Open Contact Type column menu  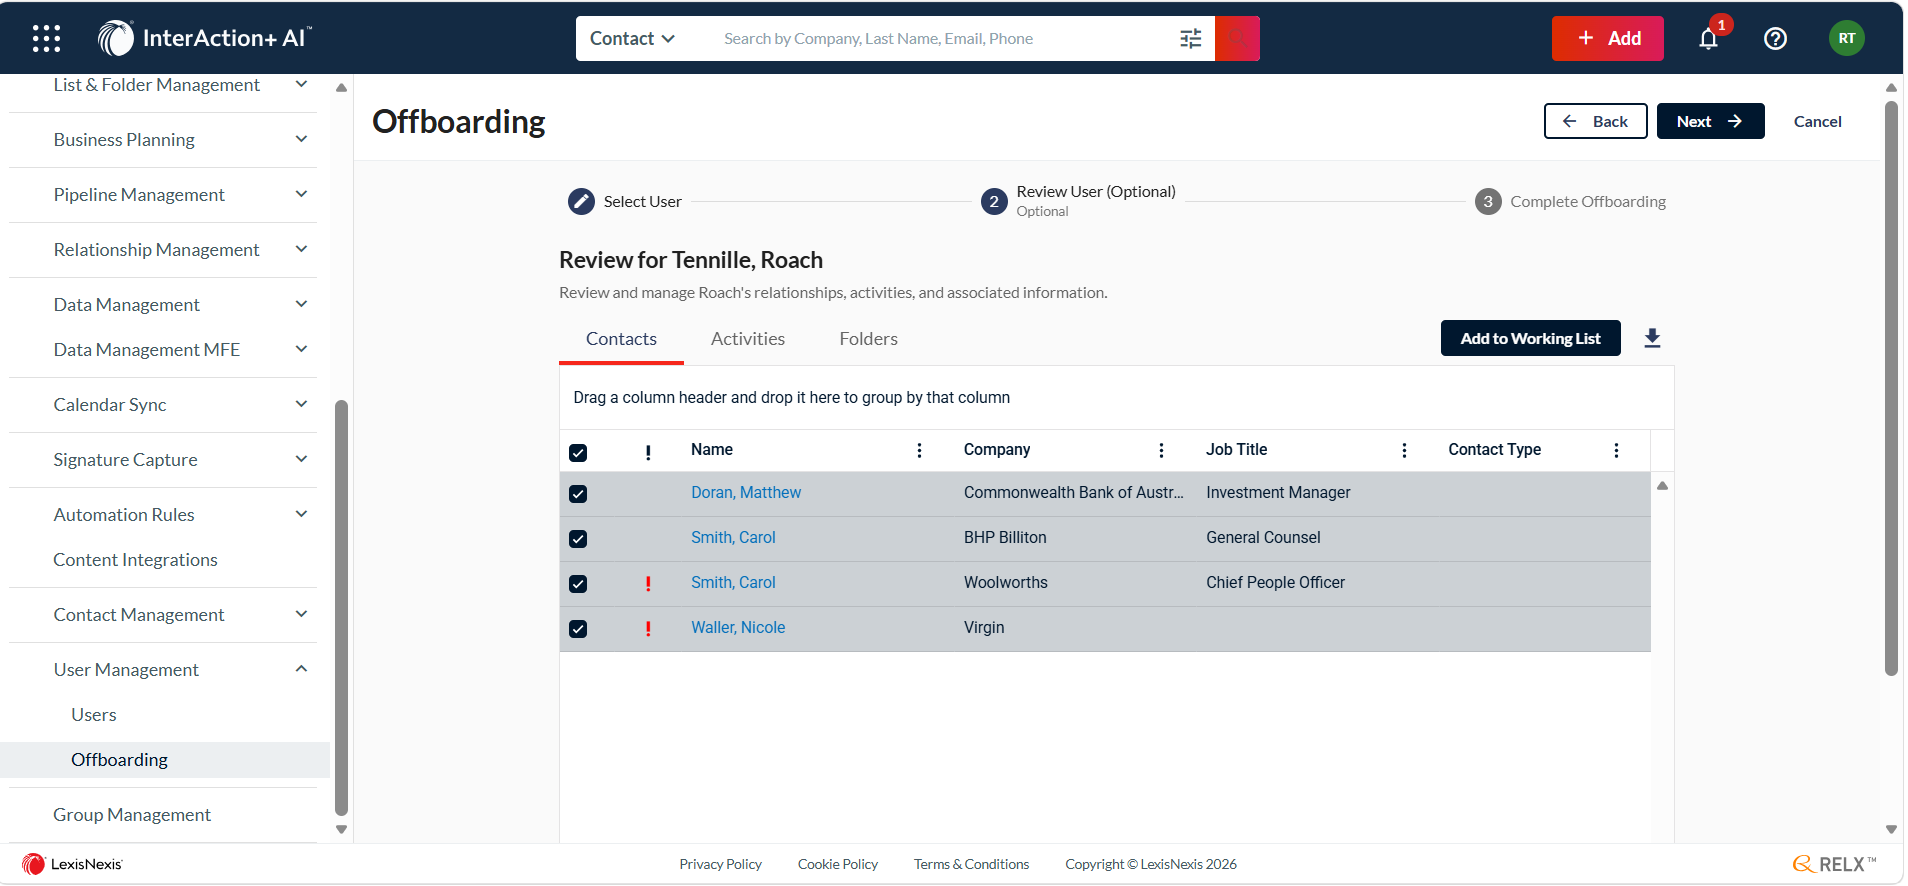(1616, 450)
